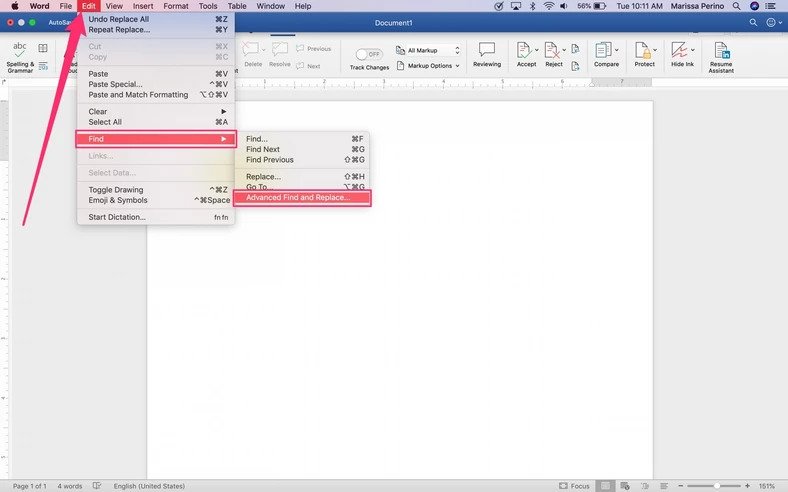Open the Notification Center list icon

770,6
